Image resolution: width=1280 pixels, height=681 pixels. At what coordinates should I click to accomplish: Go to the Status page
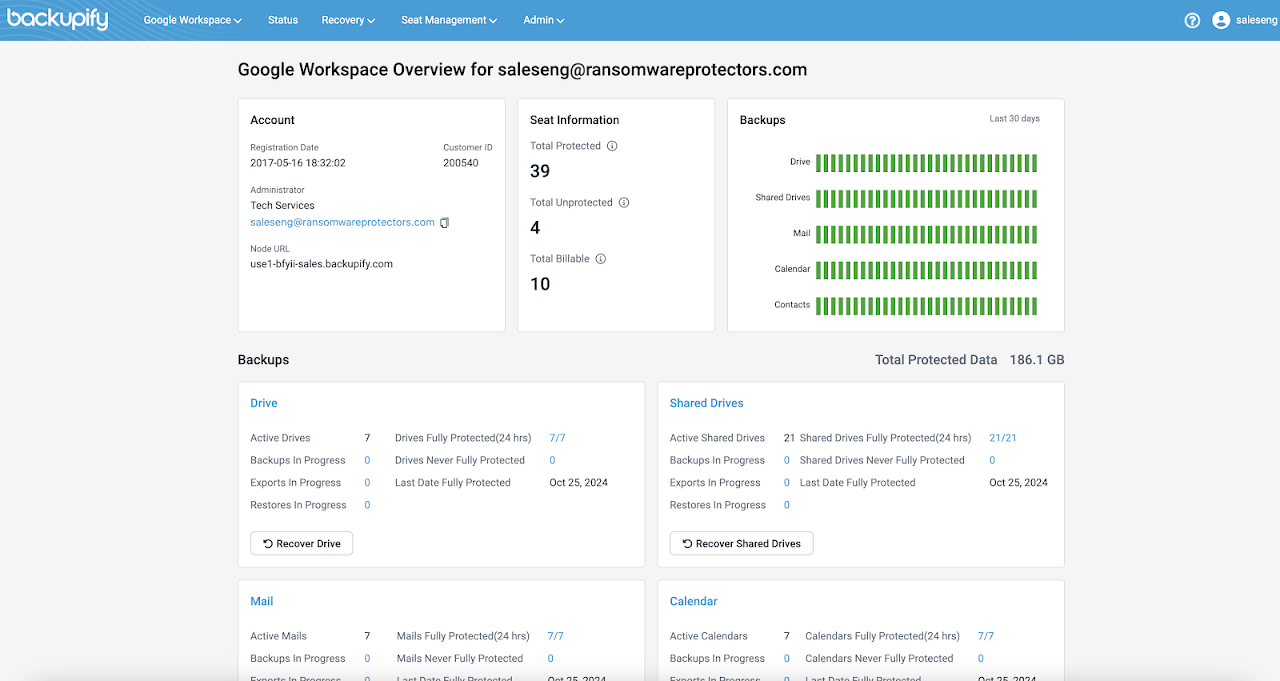pos(283,20)
